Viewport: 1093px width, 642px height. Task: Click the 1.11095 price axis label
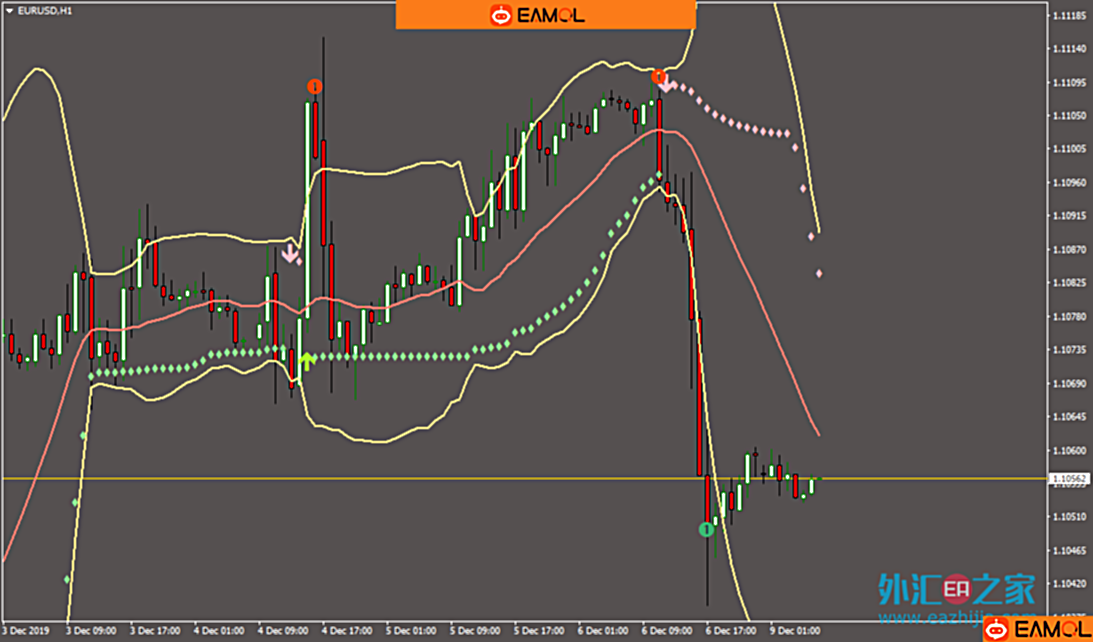[x=1069, y=82]
